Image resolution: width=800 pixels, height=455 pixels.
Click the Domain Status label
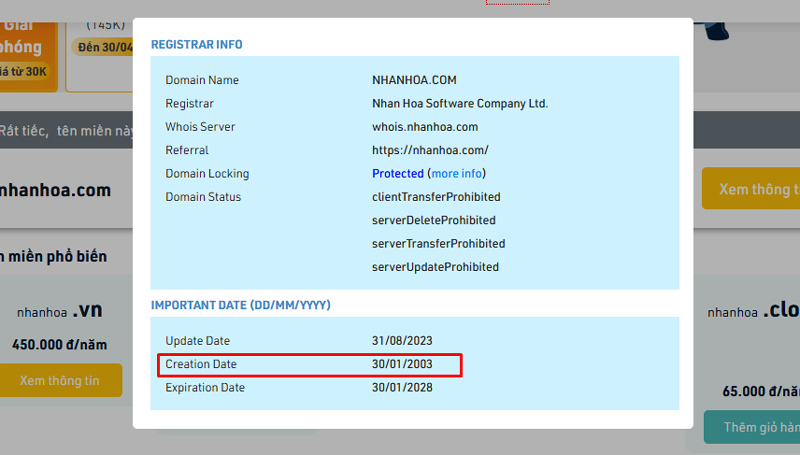[203, 197]
